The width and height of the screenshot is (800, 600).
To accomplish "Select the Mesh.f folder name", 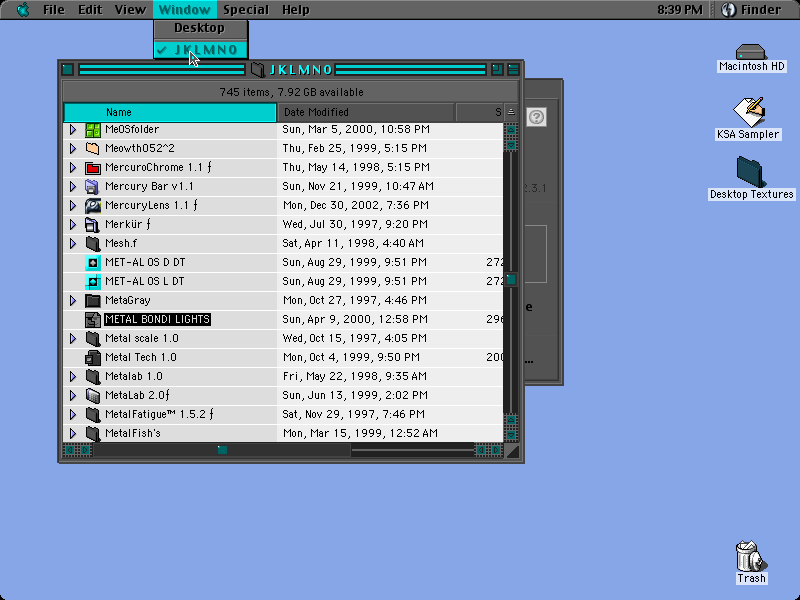I will pyautogui.click(x=121, y=243).
